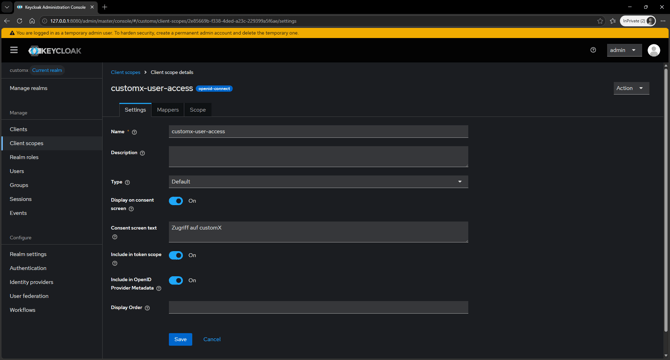Click the Name input field
The height and width of the screenshot is (360, 670).
[318, 132]
